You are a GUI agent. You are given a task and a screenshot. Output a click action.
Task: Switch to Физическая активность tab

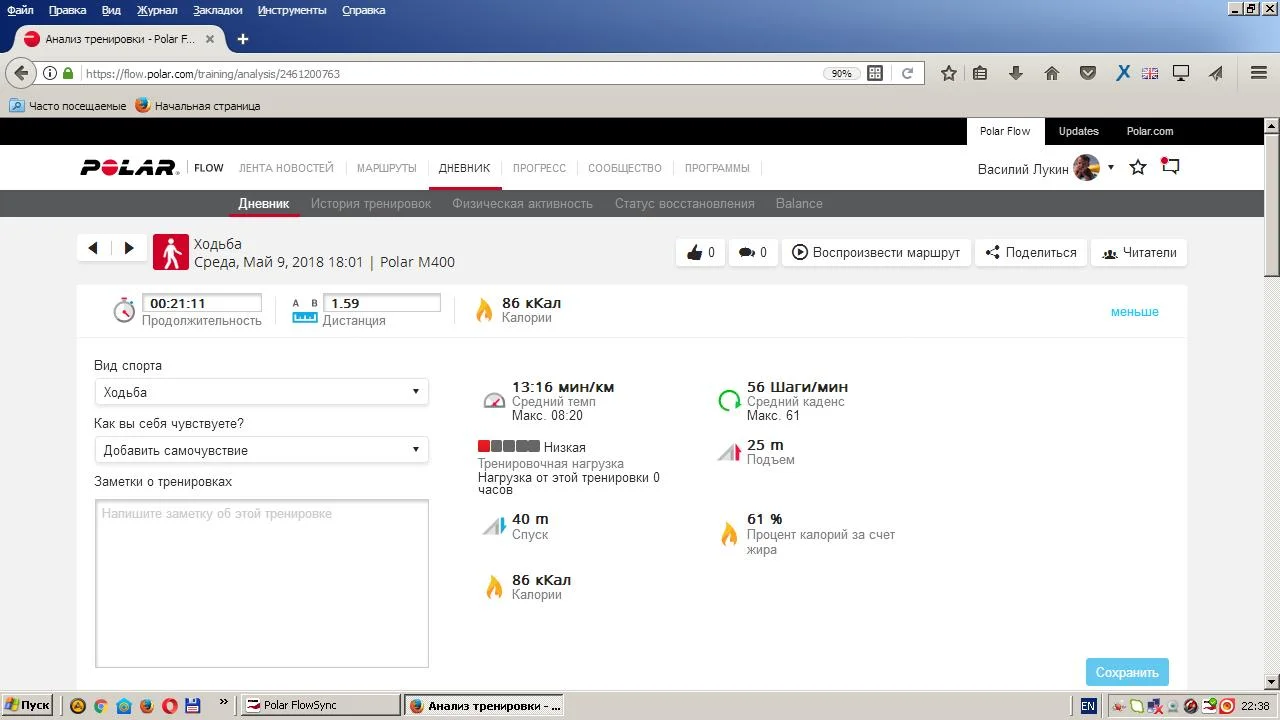(522, 203)
